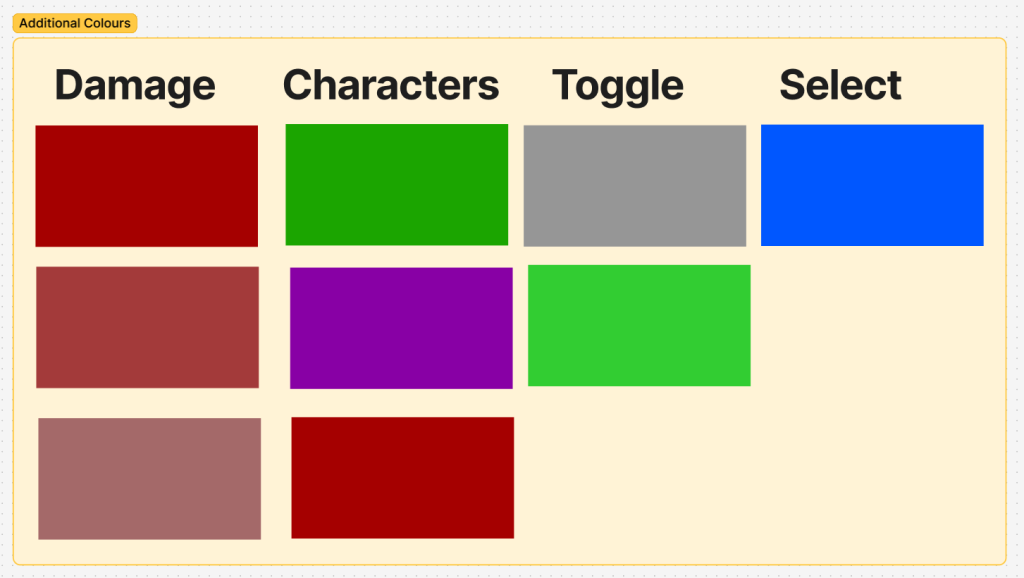Screen dimensions: 1024x578
Task: Pick the dark red swatch under Characters
Action: click(402, 477)
